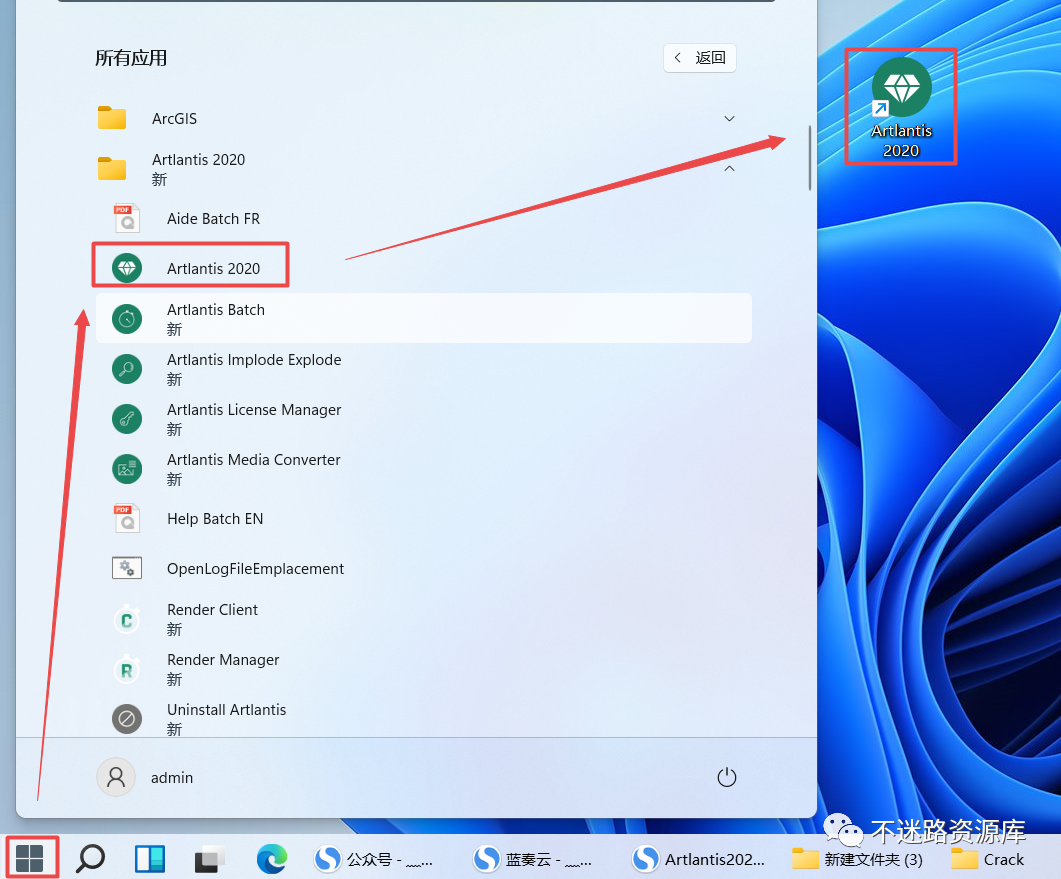Switch to the 公众号 browser window on taskbar

(x=375, y=859)
